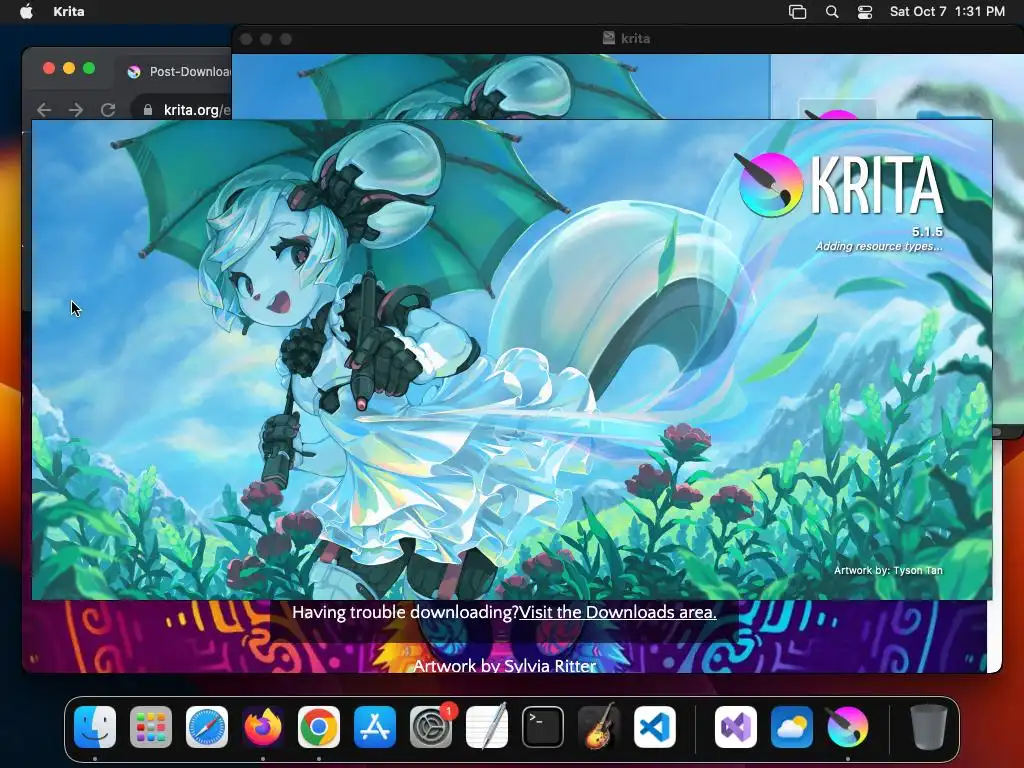Click the Krita splash screen image
Screen dimensions: 1024x768
tap(512, 360)
